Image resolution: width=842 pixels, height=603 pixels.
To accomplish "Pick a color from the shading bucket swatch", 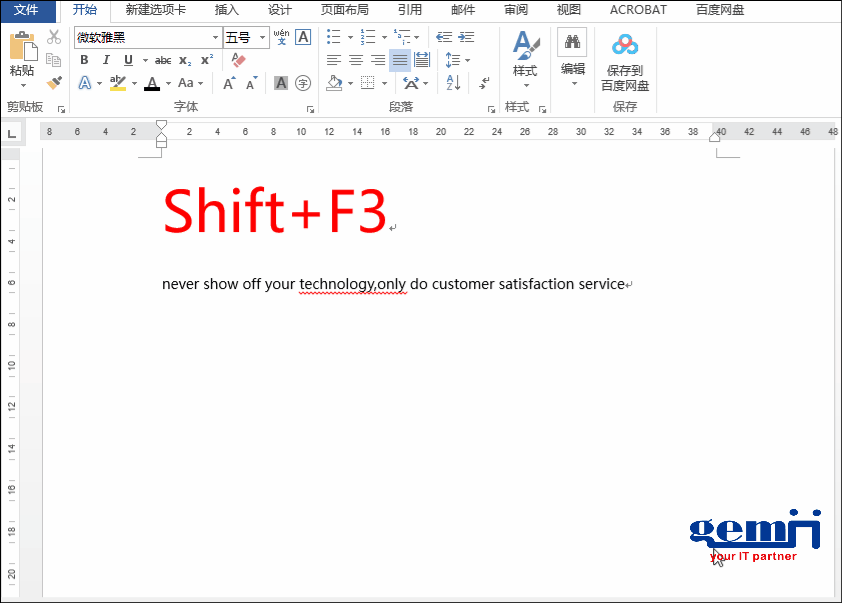I will (334, 83).
